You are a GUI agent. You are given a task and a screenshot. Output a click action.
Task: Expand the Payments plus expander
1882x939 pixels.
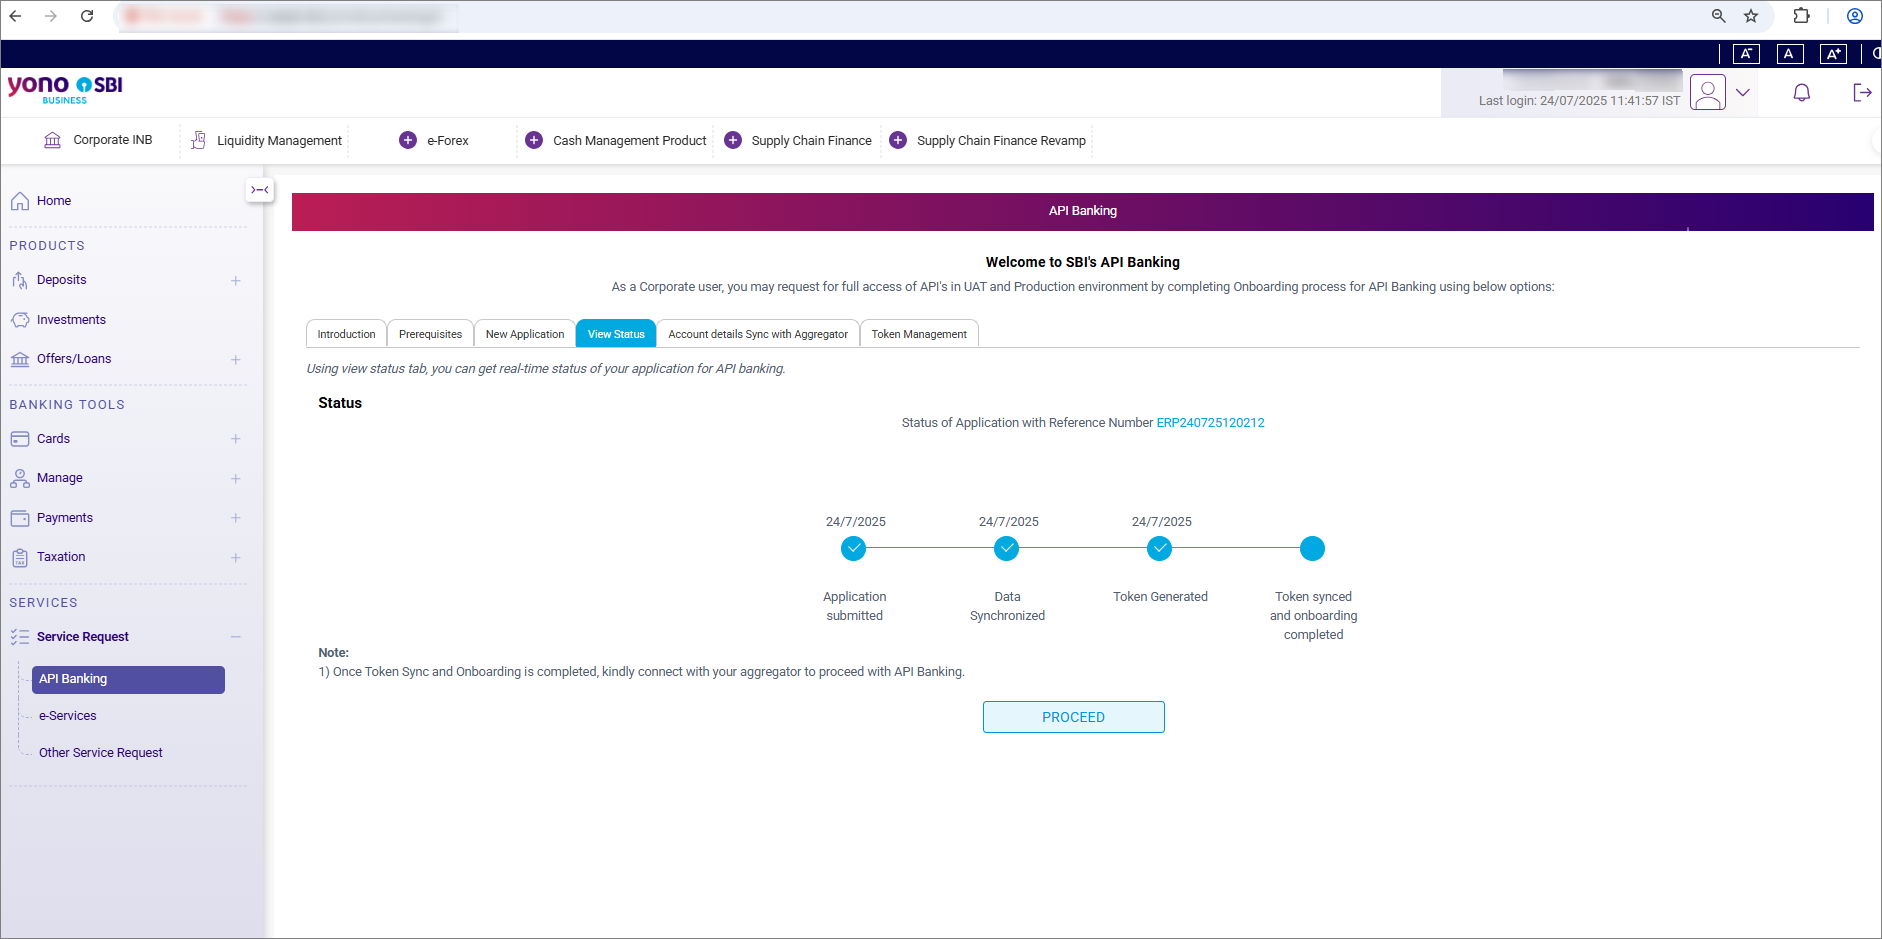click(x=236, y=518)
